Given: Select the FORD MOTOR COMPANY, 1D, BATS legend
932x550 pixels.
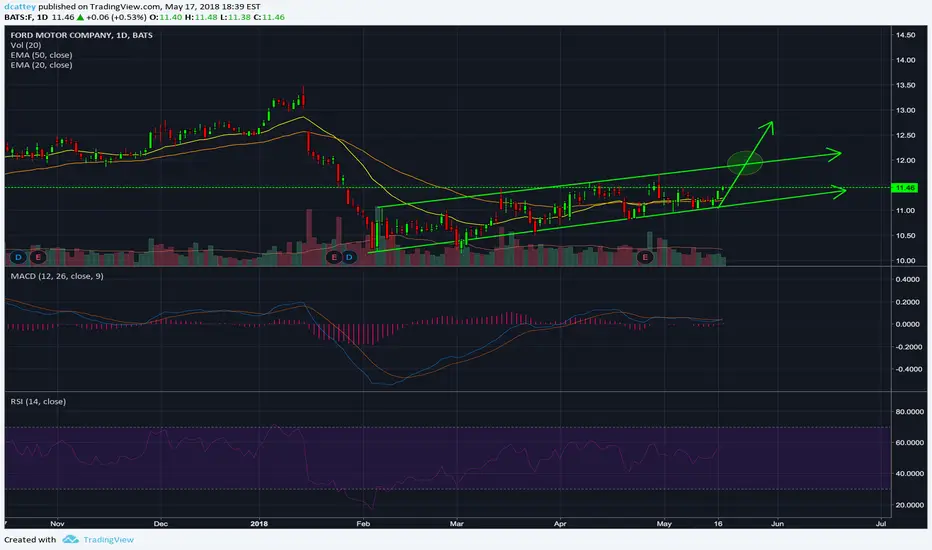Looking at the screenshot, I should tap(81, 35).
